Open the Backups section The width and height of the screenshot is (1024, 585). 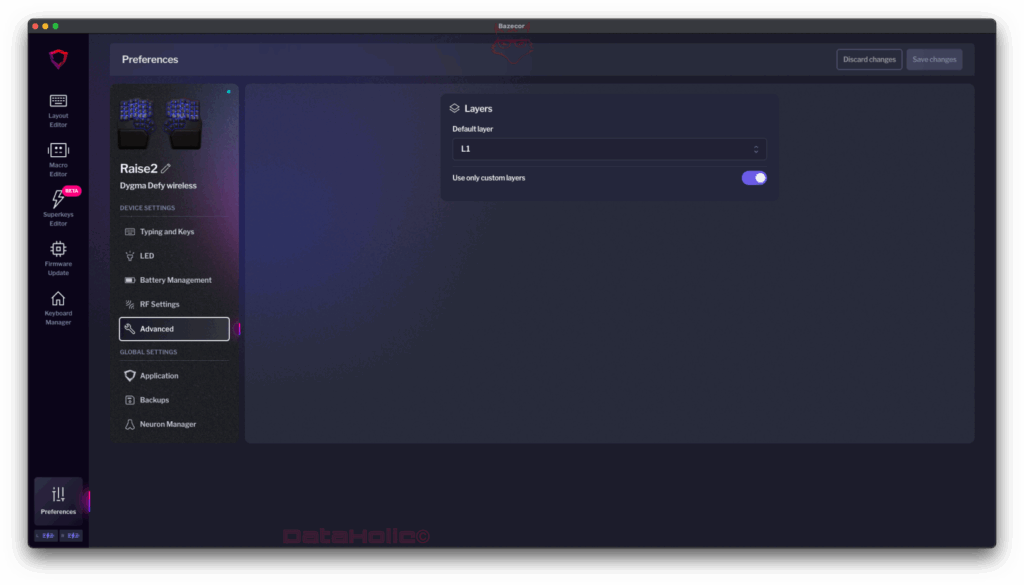point(154,400)
